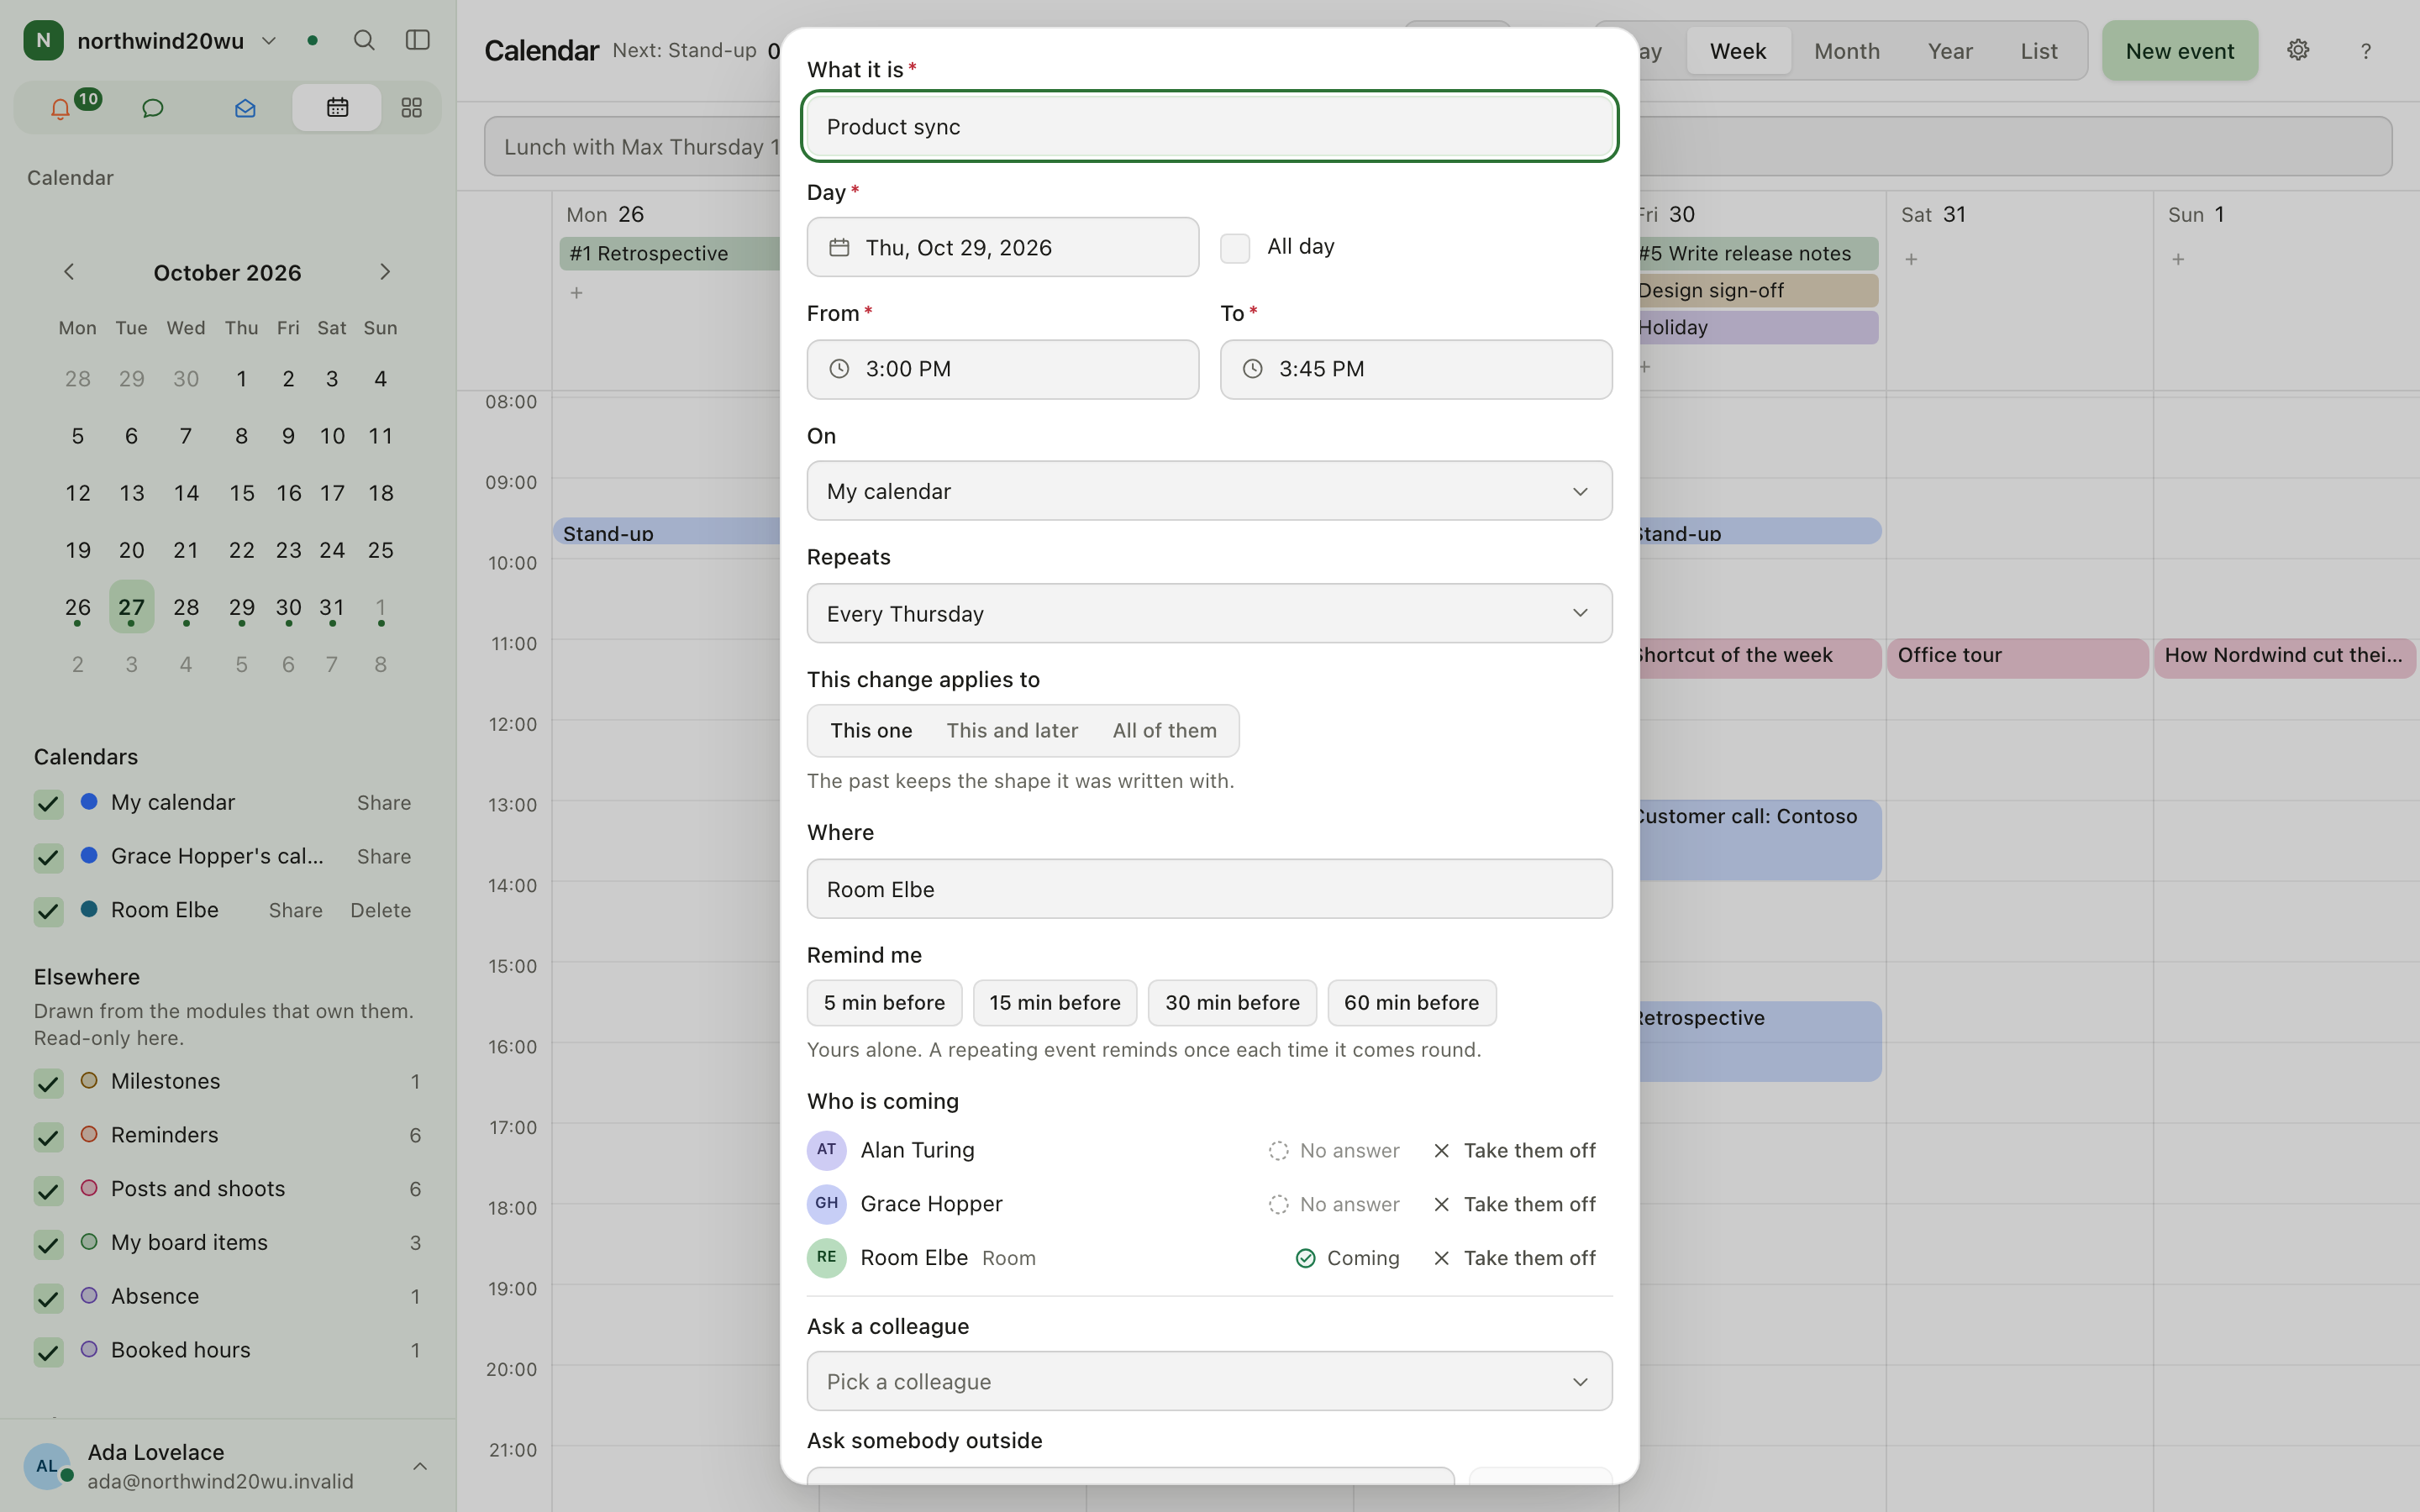Go to next month in mini calendar
This screenshot has width=2420, height=1512.
coord(385,272)
